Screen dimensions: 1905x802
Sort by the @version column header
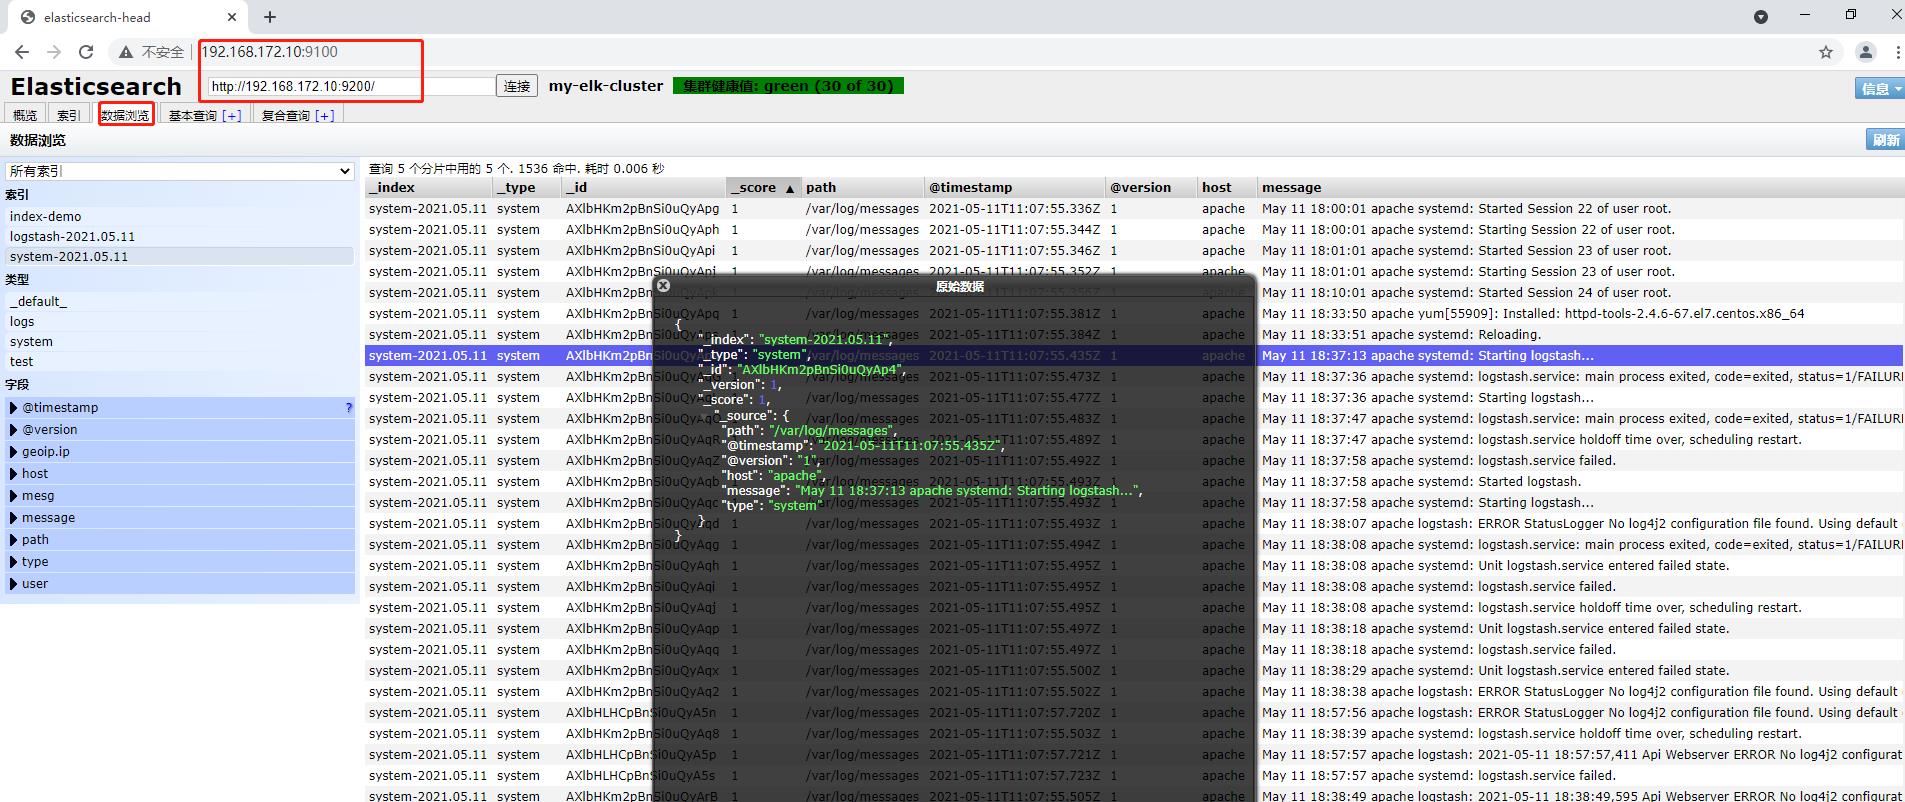1152,187
